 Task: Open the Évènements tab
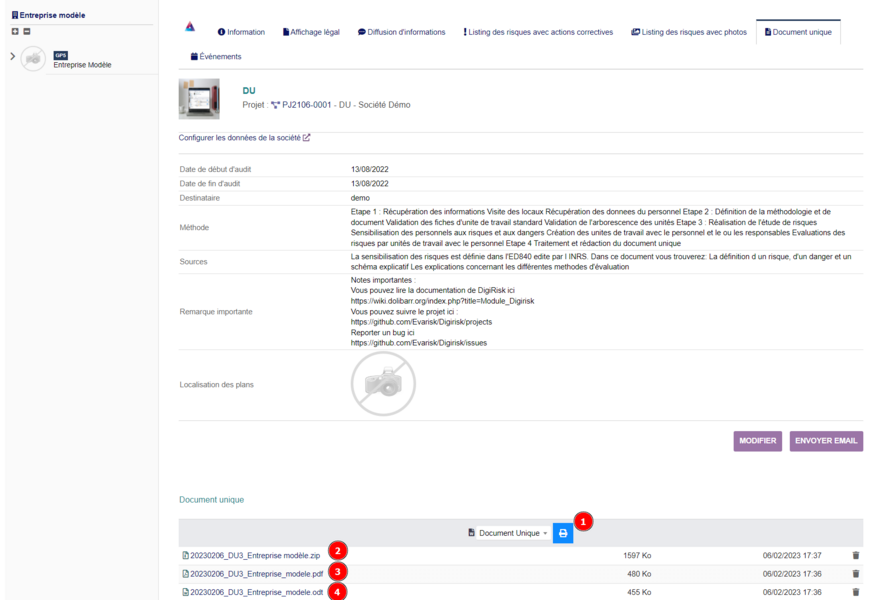coord(216,57)
